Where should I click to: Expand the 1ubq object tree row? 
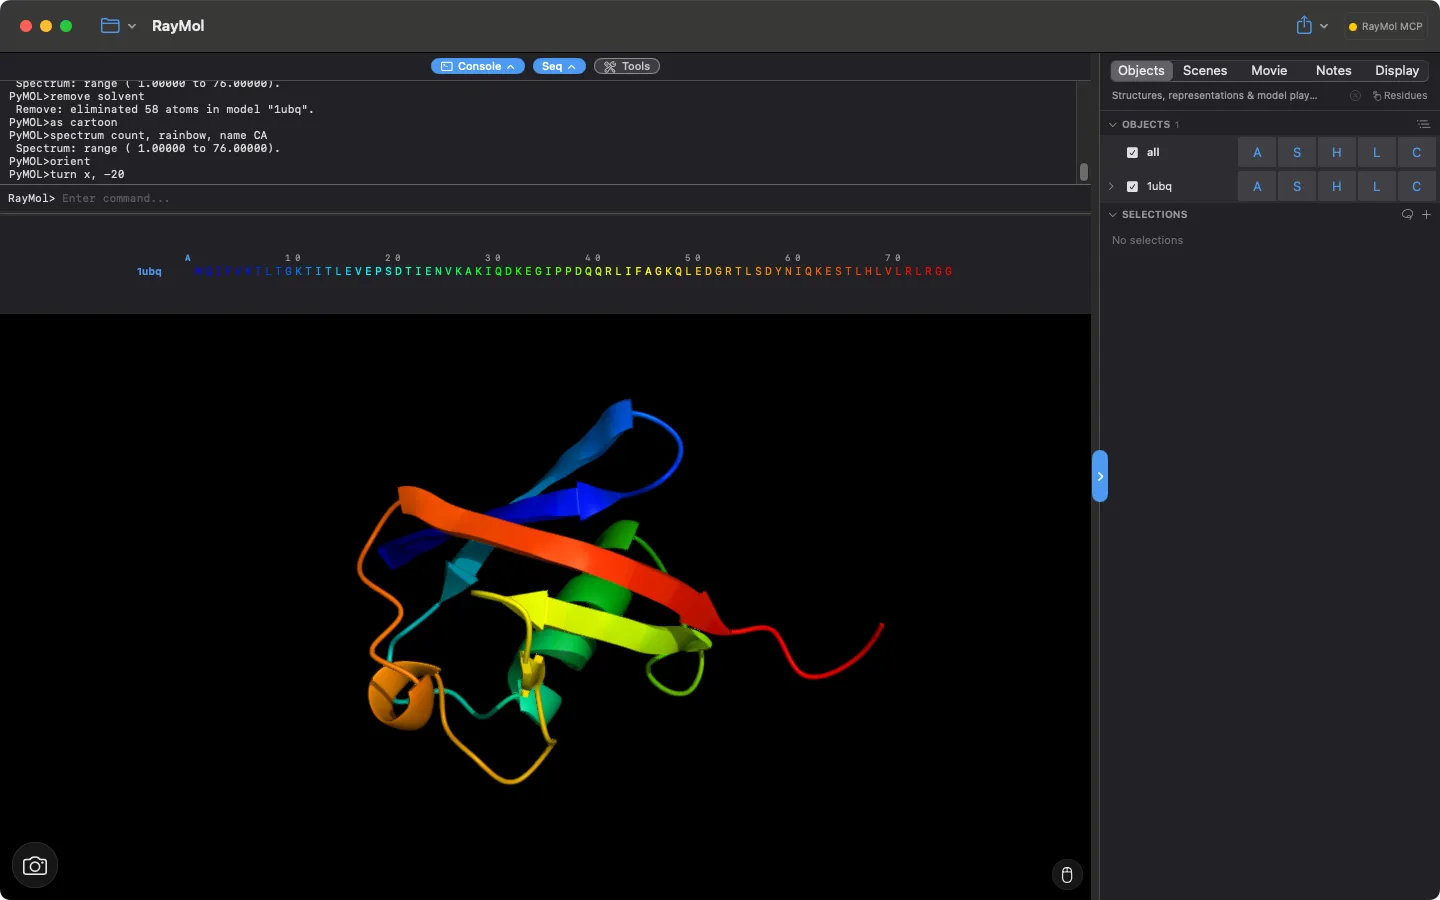[1111, 186]
